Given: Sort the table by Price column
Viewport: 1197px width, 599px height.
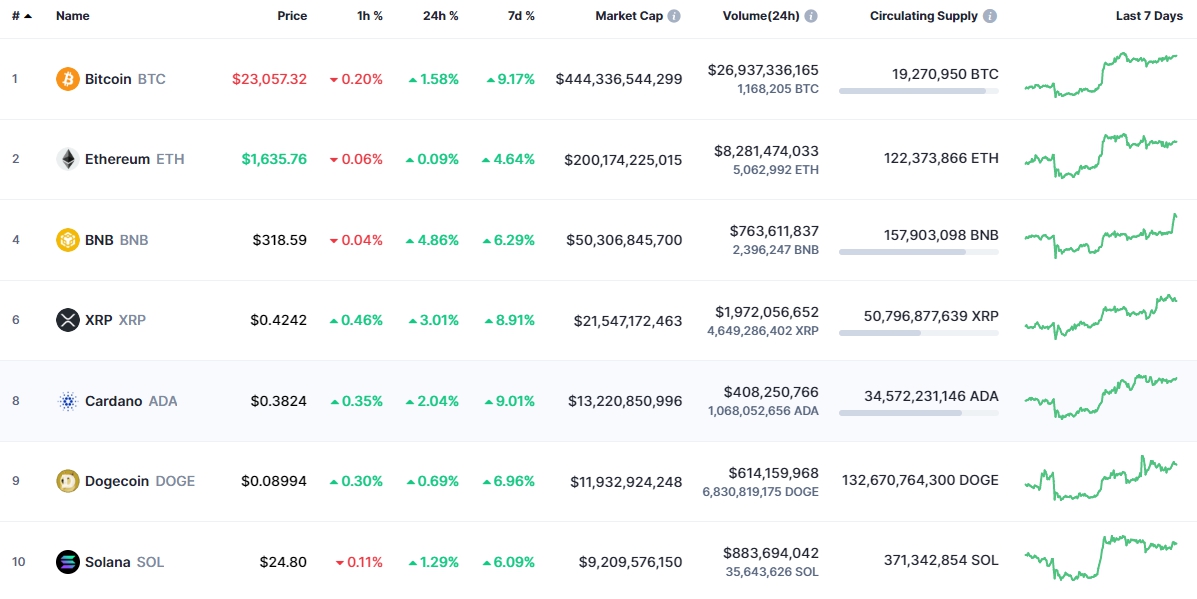Looking at the screenshot, I should 292,16.
